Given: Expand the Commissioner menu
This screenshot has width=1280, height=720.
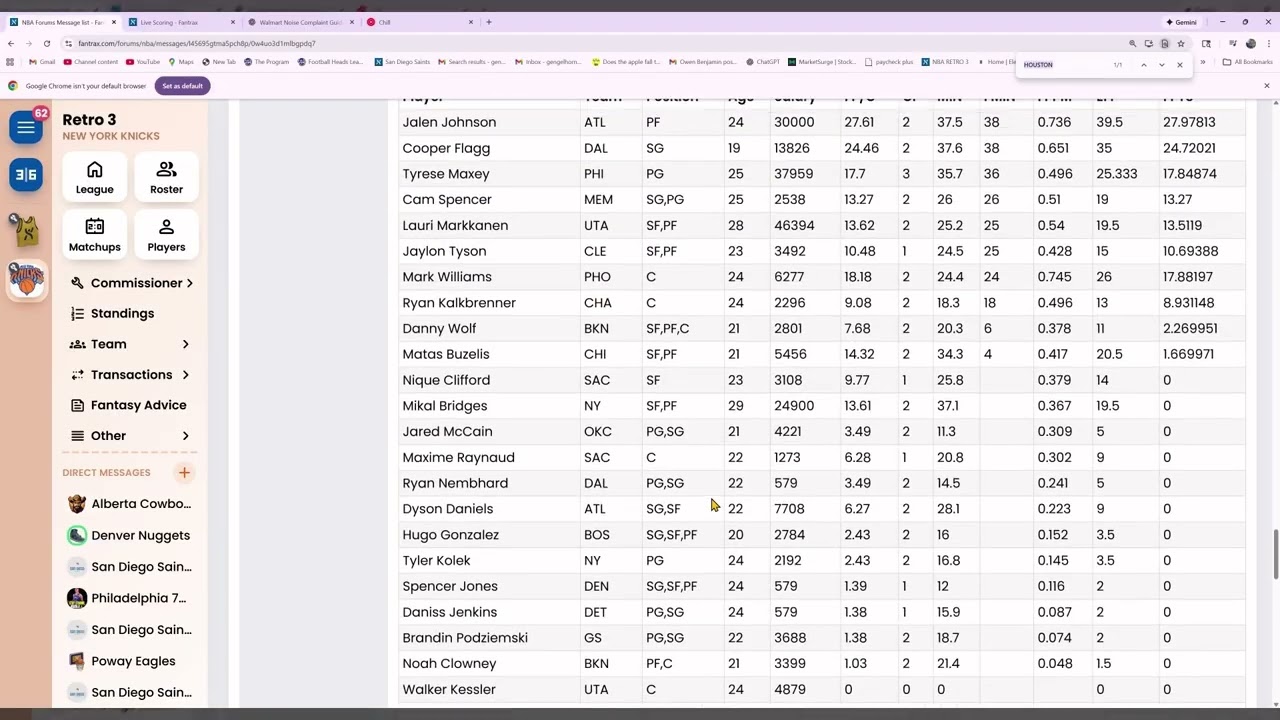Looking at the screenshot, I should click(x=131, y=283).
